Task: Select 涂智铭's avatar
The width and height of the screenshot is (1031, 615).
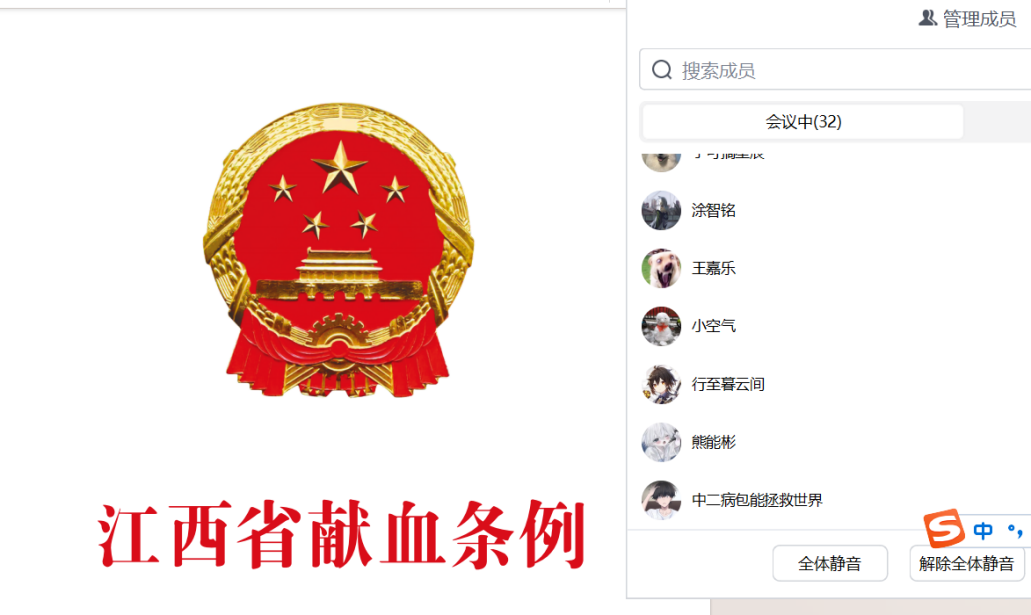Action: (661, 210)
